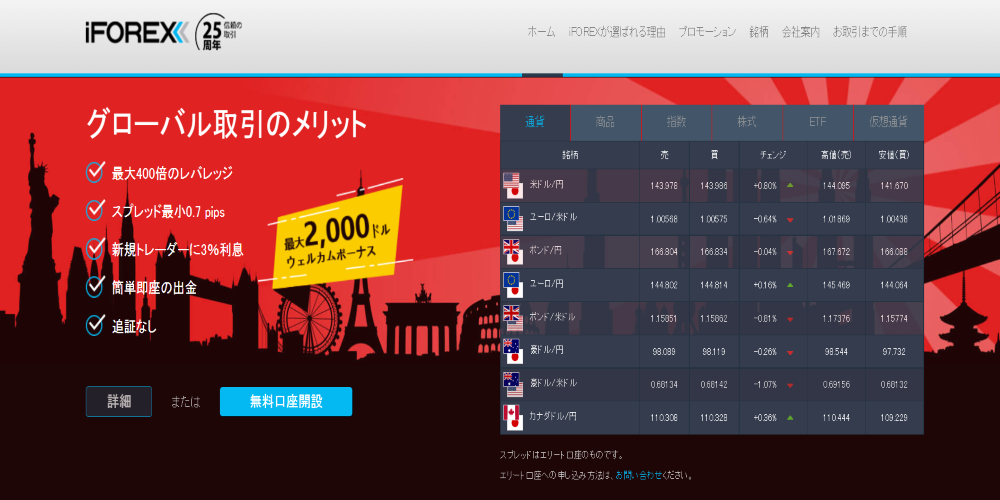Screen dimensions: 1000x500
Task: Click the checkmark icon beside 追証なし
Action: coord(94,325)
